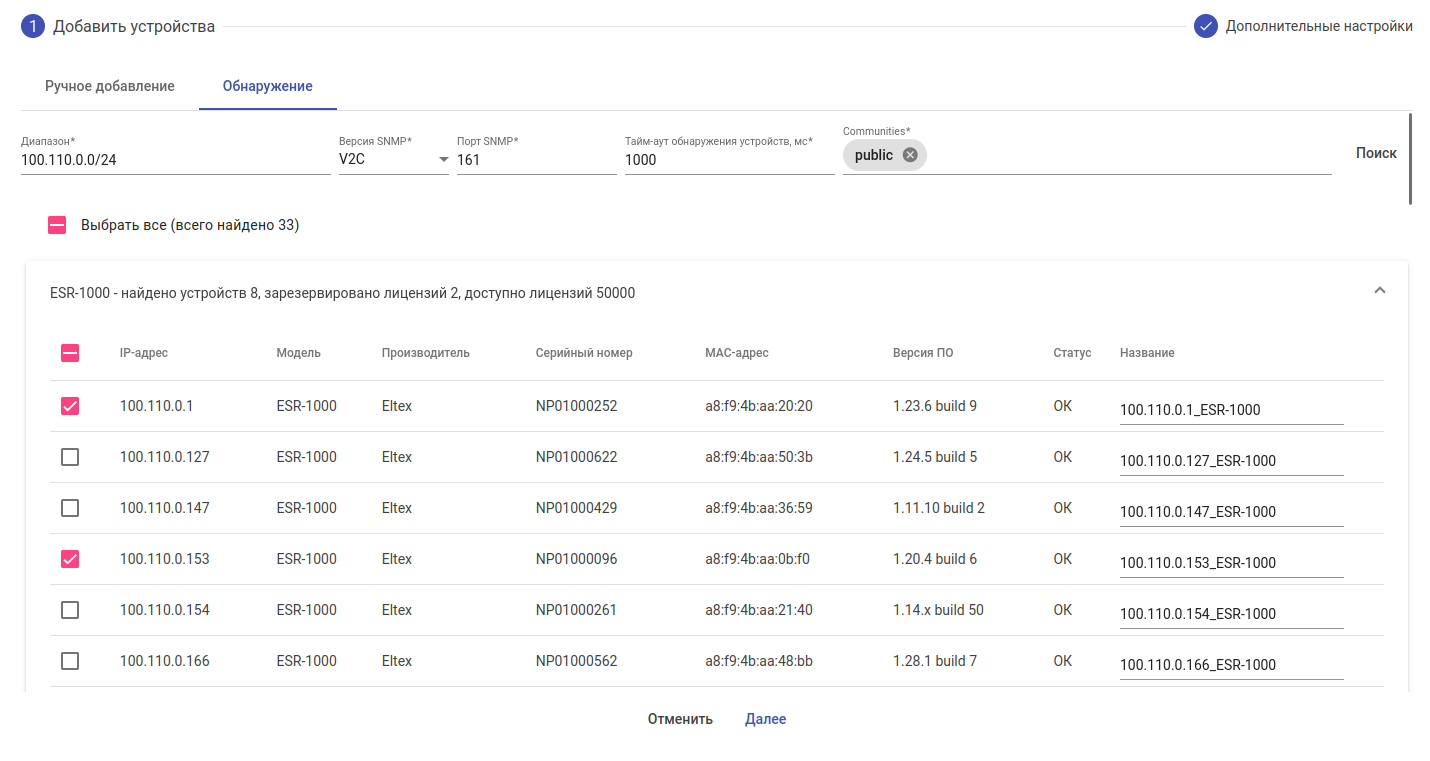The image size is (1430, 761).
Task: Cancel adding devices
Action: (680, 719)
